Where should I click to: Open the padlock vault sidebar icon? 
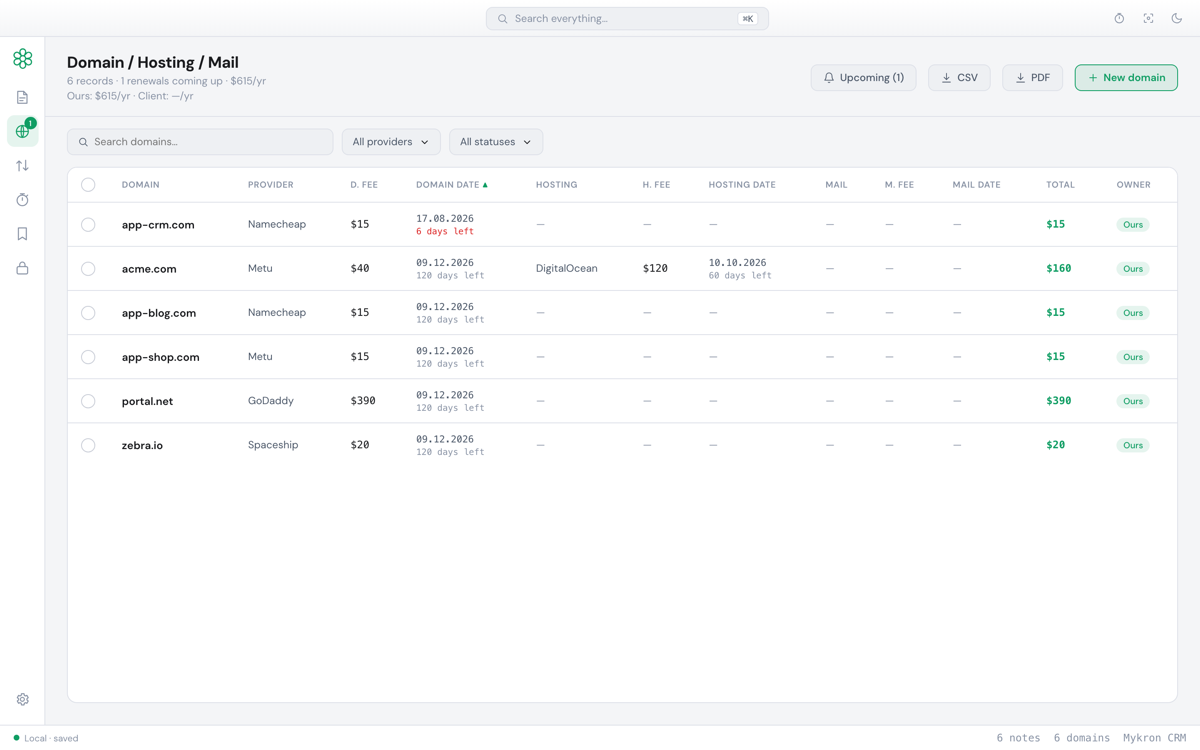pyautogui.click(x=22, y=268)
